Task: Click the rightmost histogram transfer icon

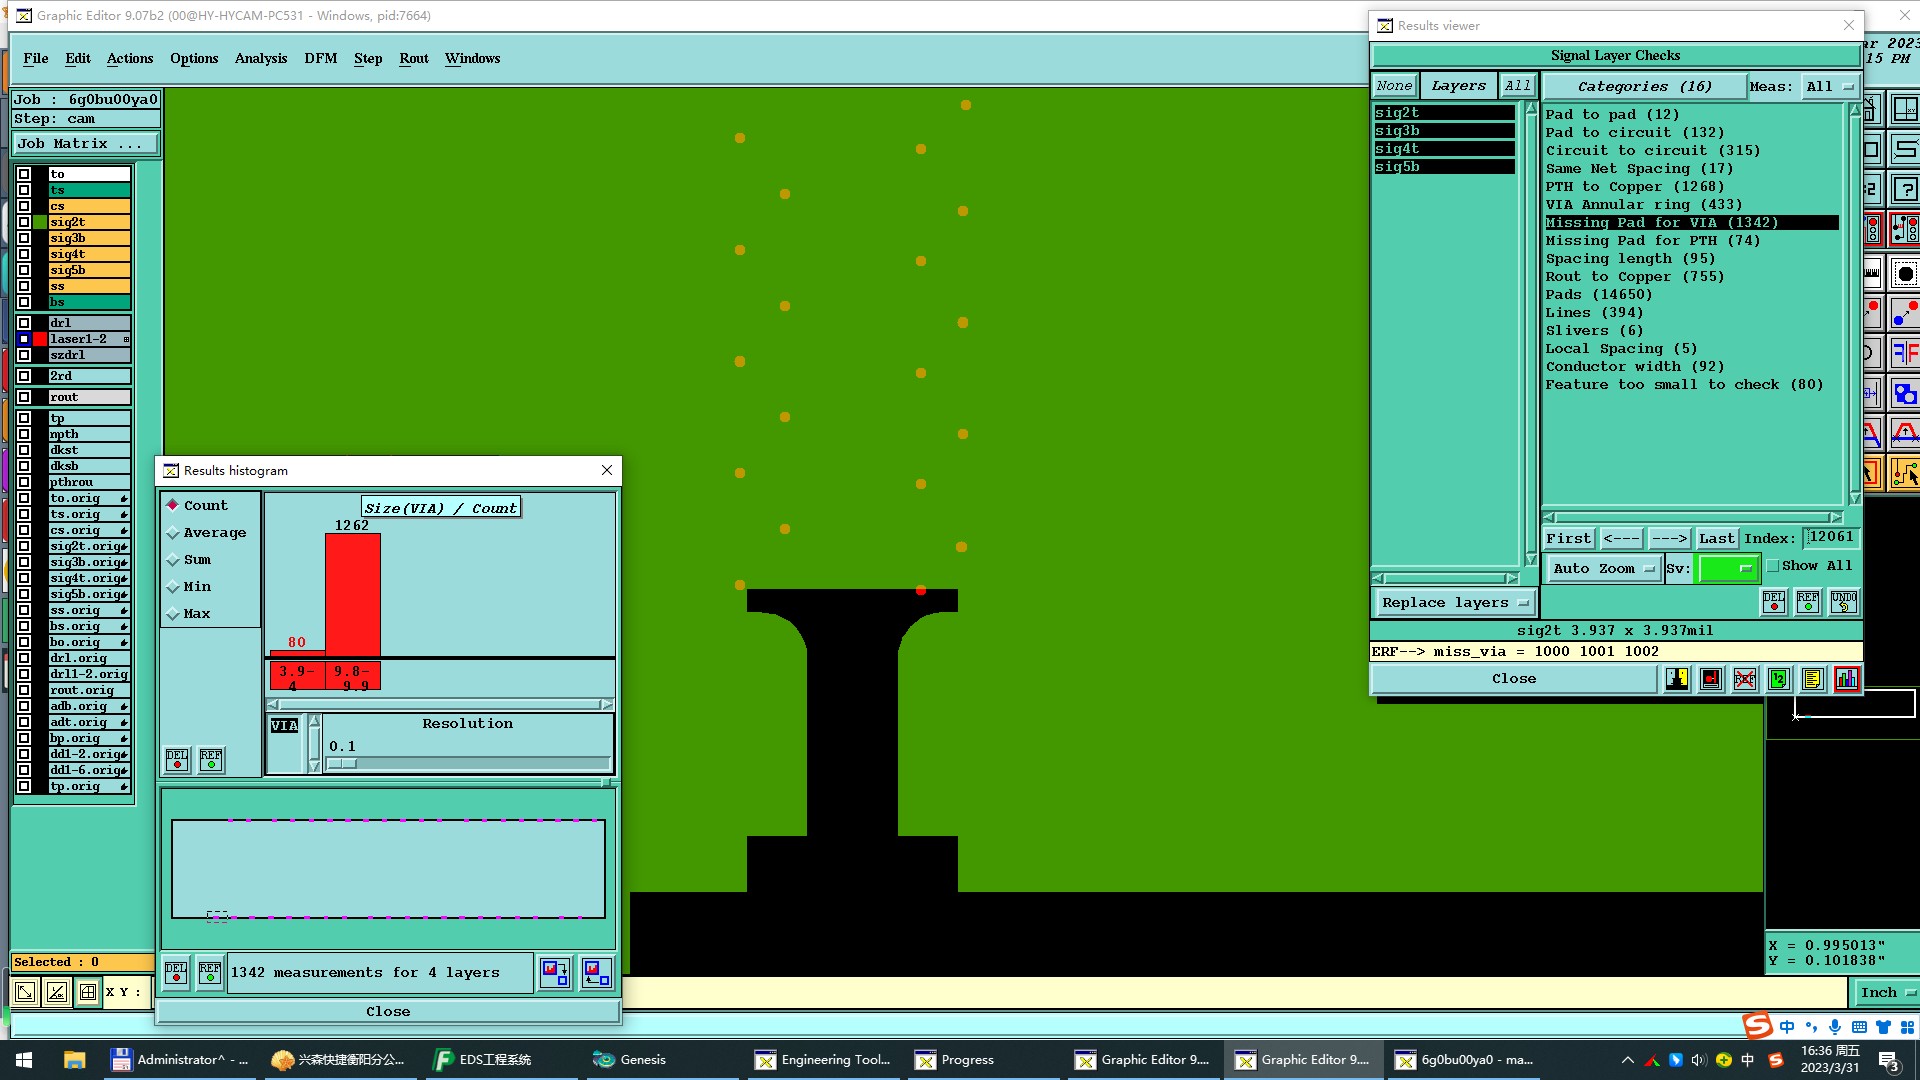Action: tap(596, 972)
